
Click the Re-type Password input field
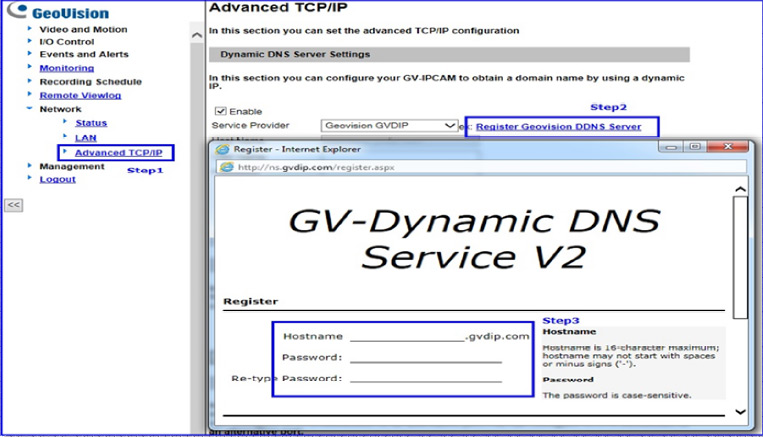[x=426, y=378]
